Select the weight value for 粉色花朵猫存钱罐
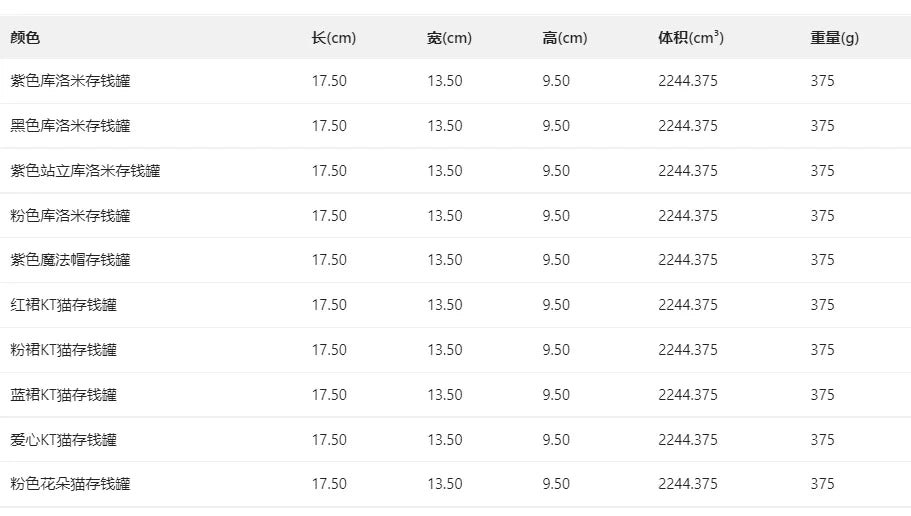The image size is (911, 516). (x=822, y=484)
